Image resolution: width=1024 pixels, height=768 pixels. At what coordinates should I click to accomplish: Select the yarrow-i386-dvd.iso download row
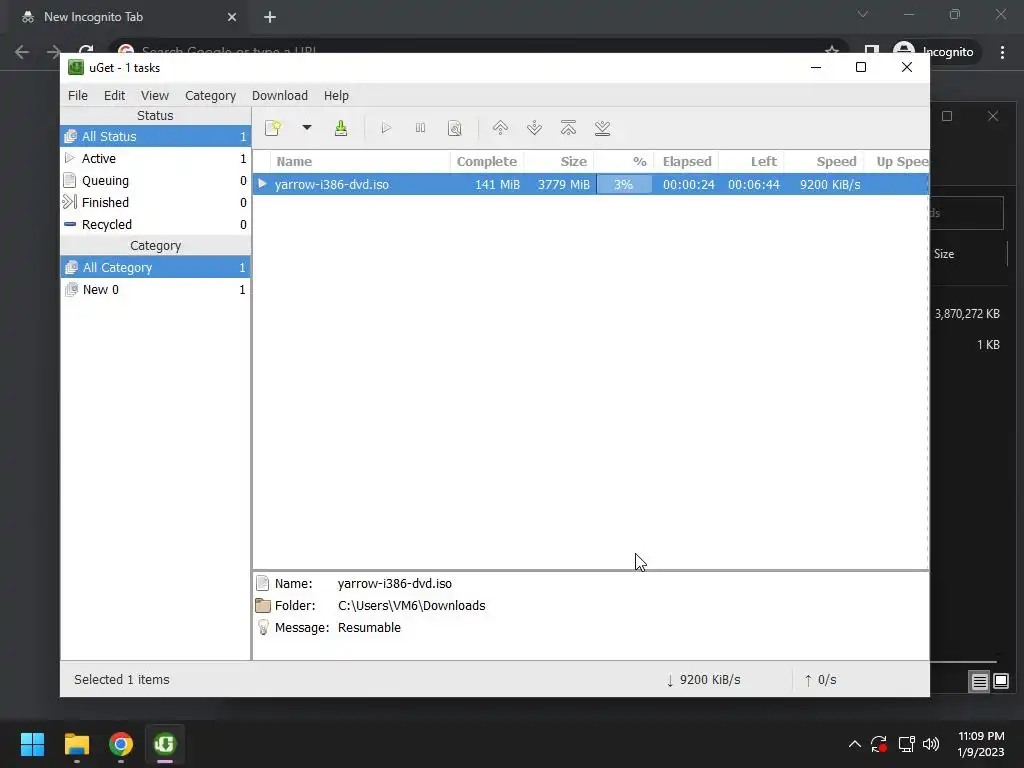590,184
